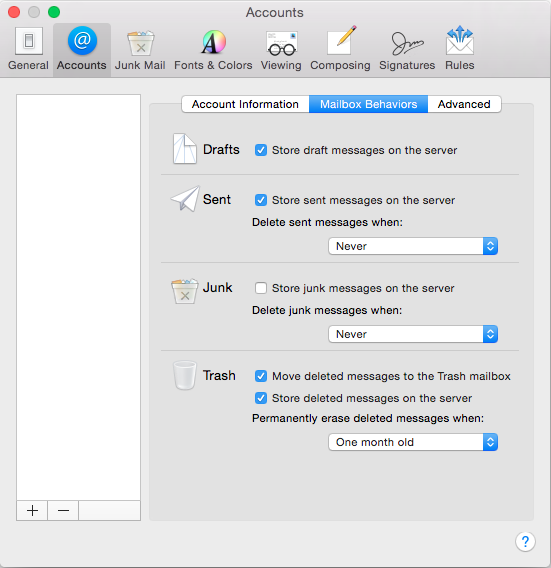The width and height of the screenshot is (551, 568).
Task: Uncheck Store sent messages on the server
Action: (x=261, y=200)
